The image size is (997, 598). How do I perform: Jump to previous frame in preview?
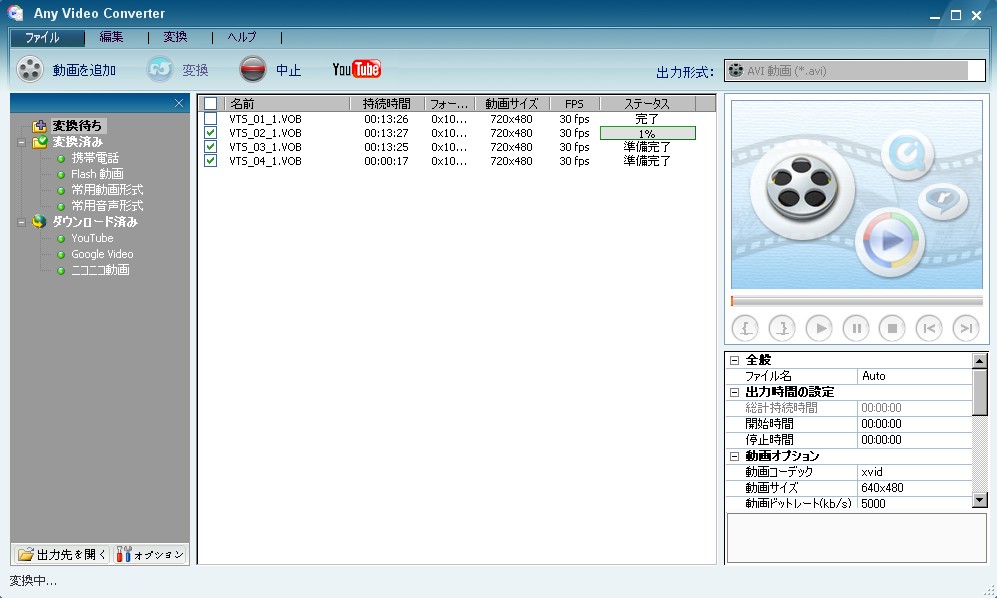929,328
